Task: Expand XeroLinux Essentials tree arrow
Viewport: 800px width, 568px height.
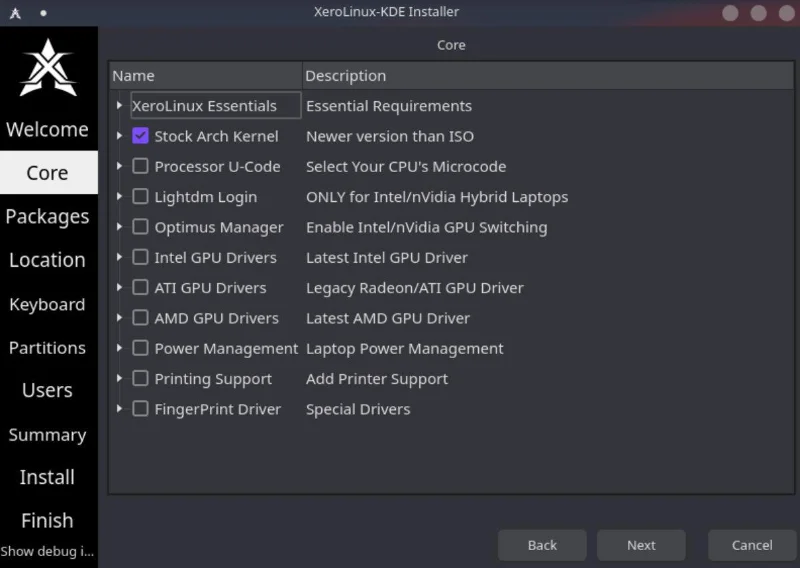Action: (119, 105)
